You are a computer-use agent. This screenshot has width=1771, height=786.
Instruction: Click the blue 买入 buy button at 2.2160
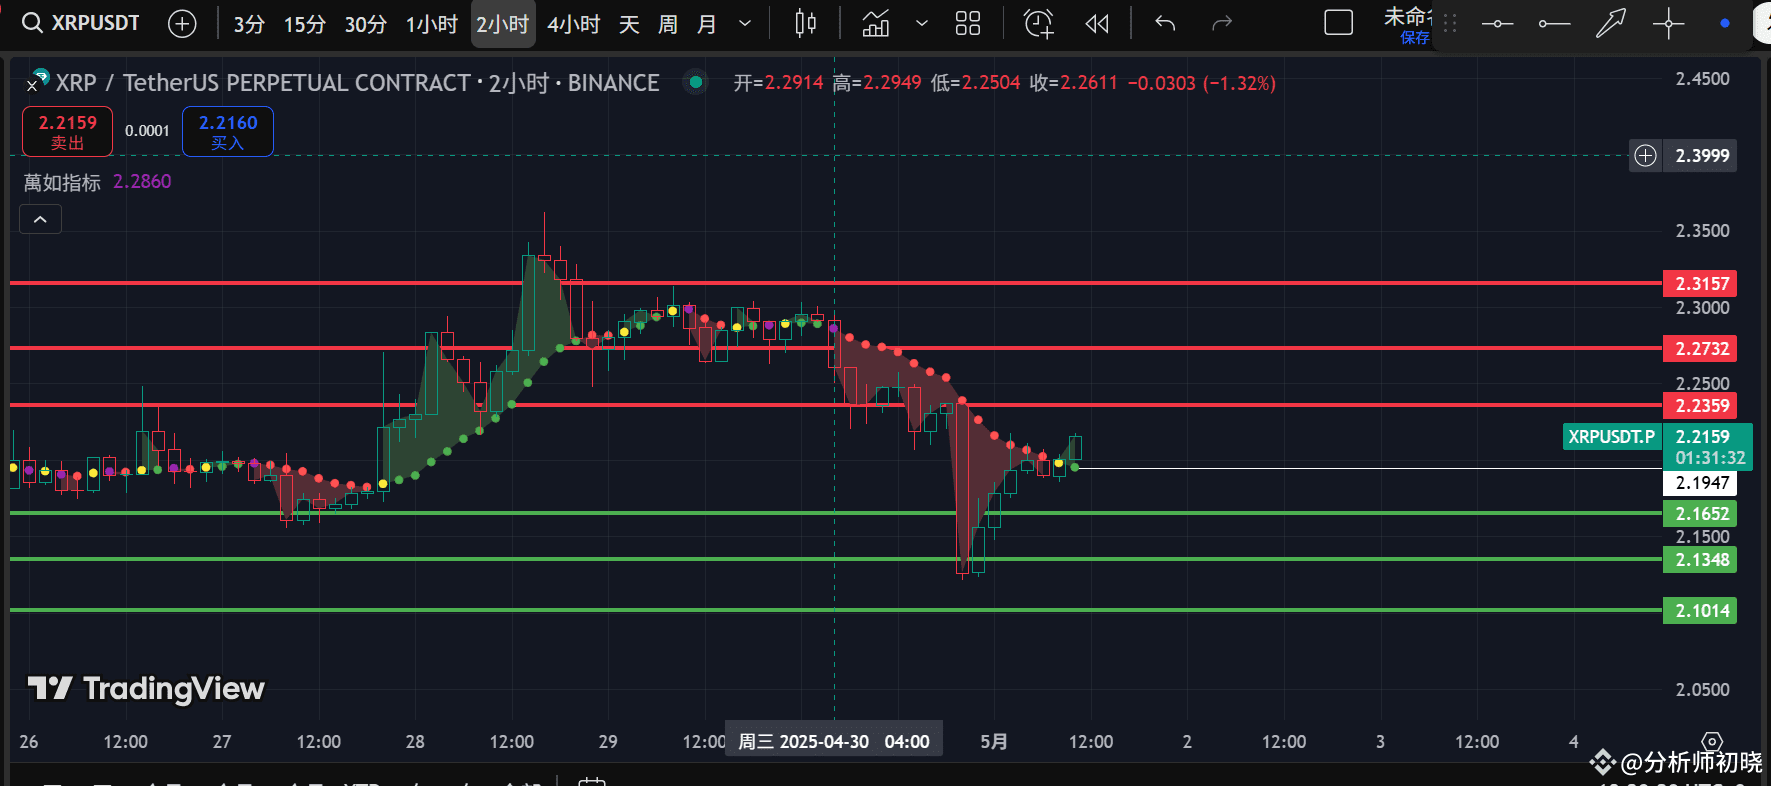pyautogui.click(x=228, y=131)
